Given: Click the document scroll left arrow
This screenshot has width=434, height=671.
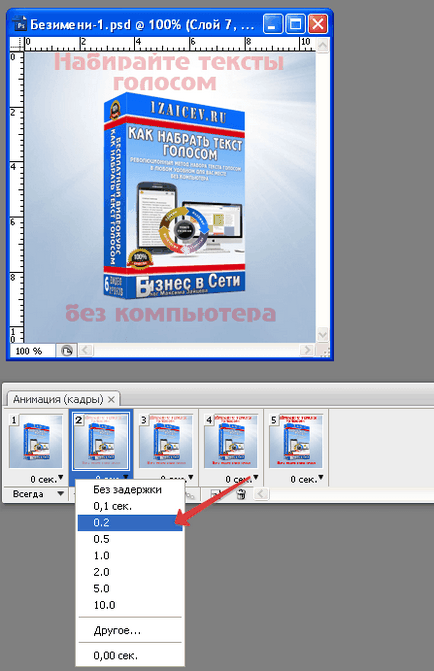Looking at the screenshot, I should coord(86,350).
